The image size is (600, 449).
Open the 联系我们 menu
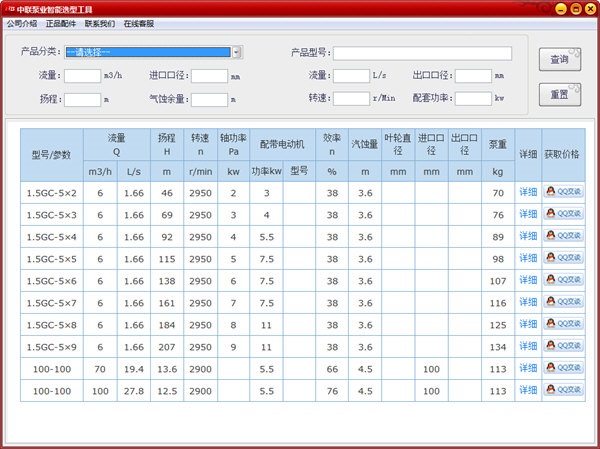click(x=99, y=23)
